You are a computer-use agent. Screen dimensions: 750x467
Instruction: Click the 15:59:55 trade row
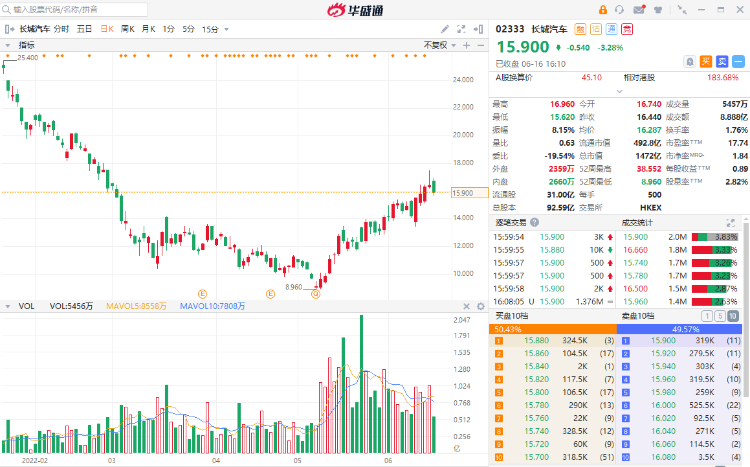553,250
